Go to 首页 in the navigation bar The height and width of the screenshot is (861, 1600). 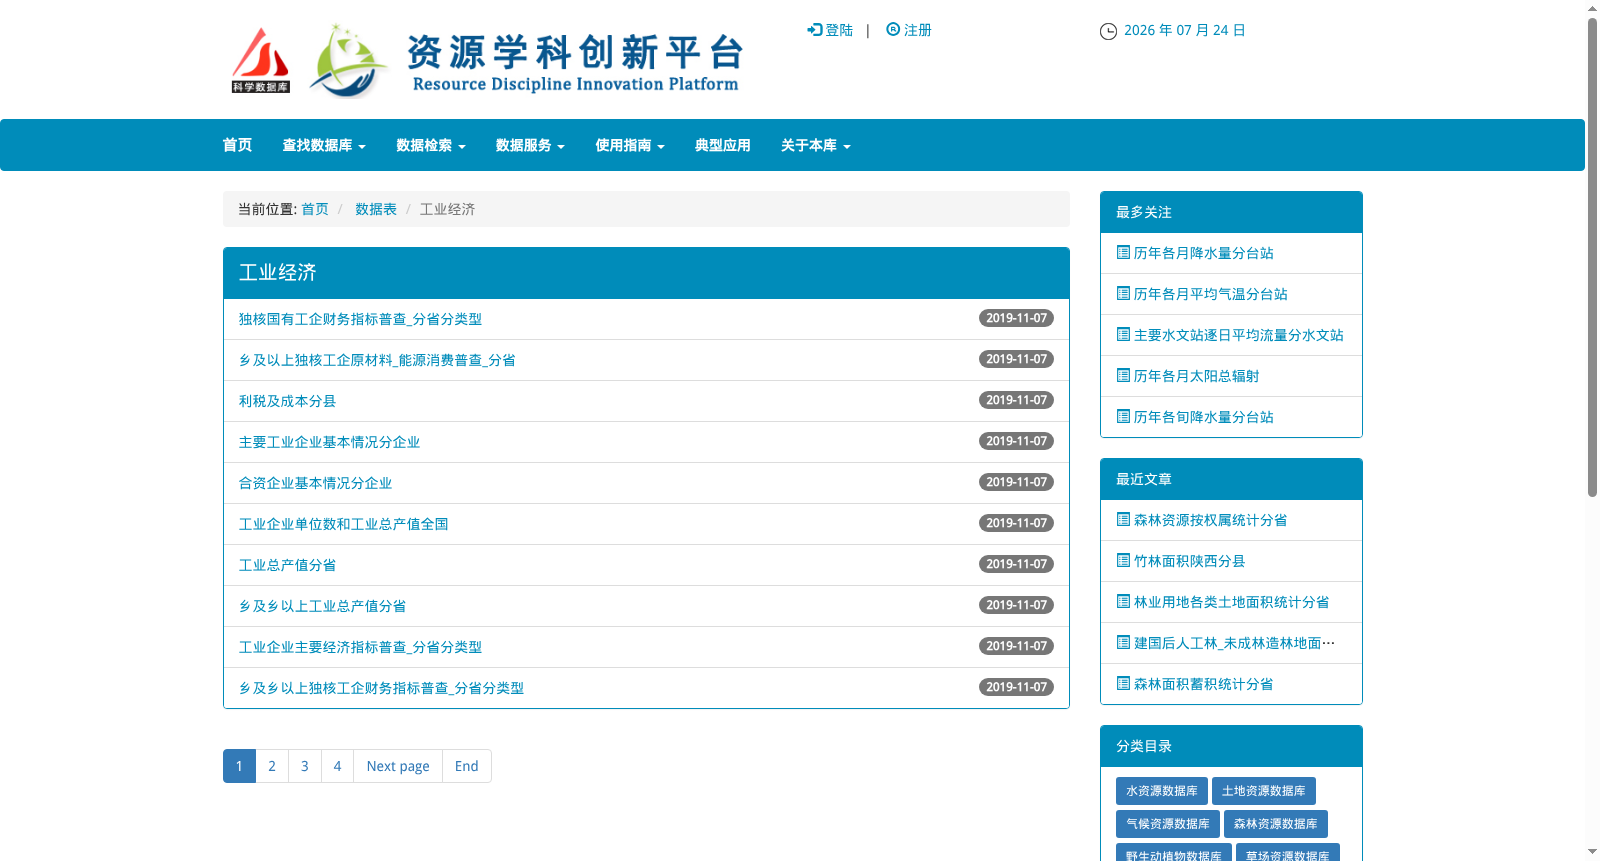pyautogui.click(x=237, y=145)
